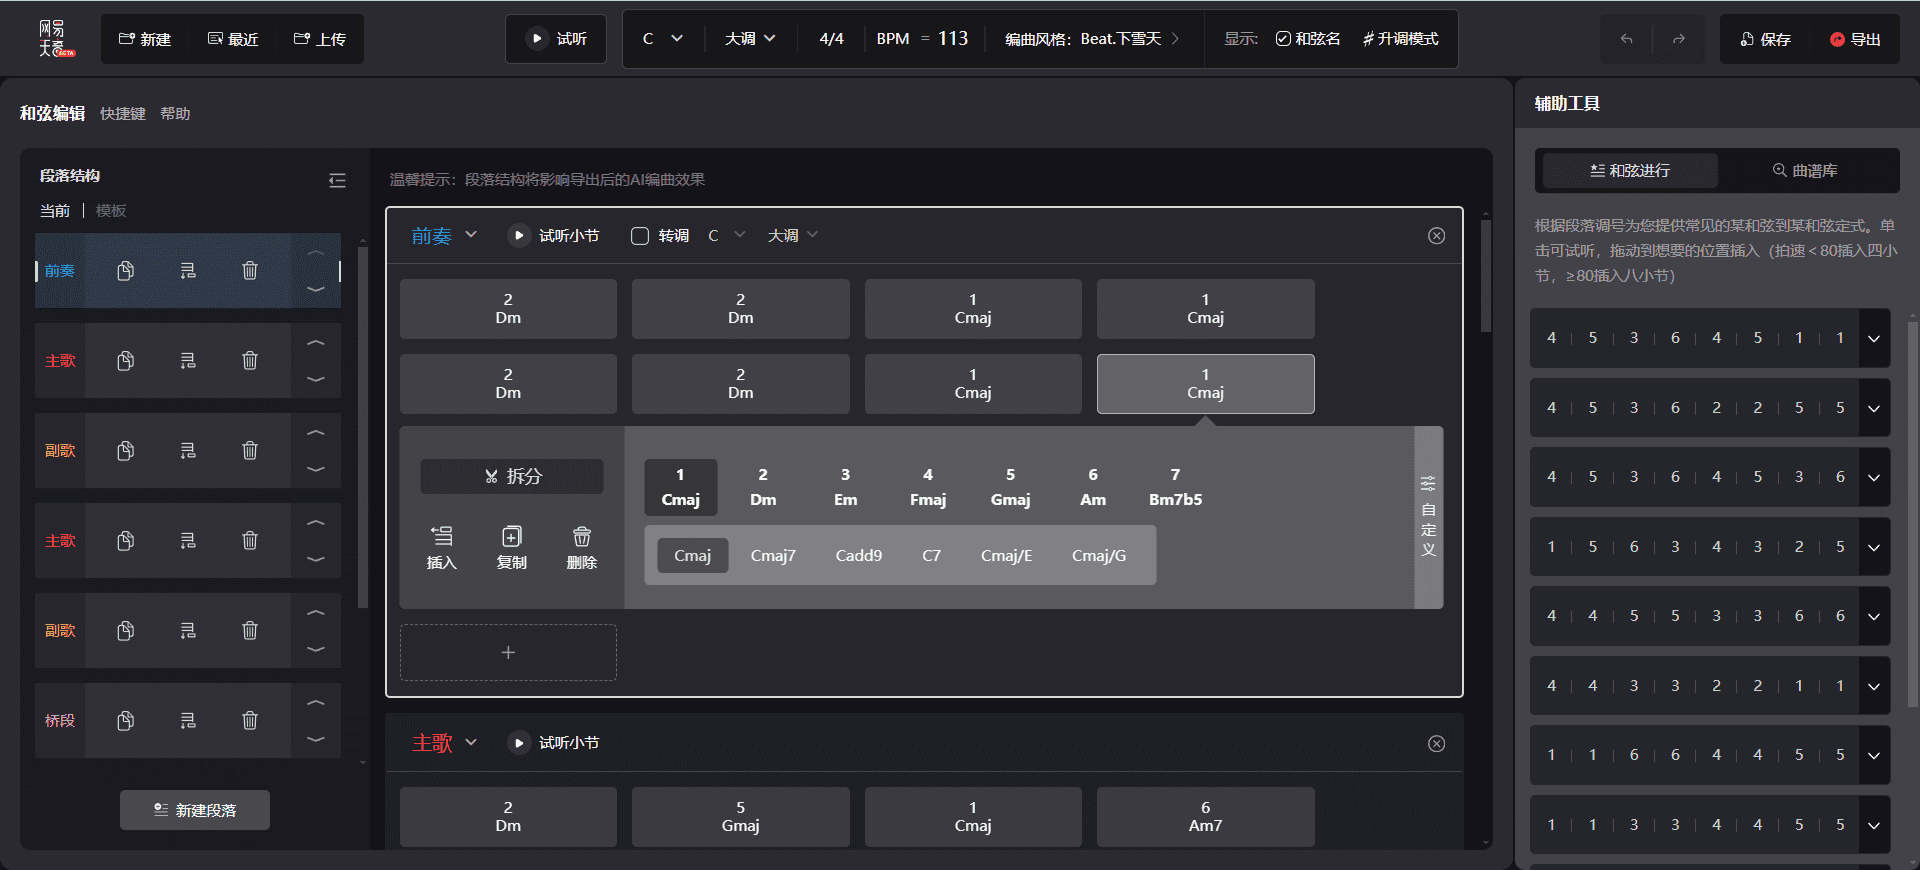The image size is (1920, 870).
Task: Click the 上传 upload button
Action: pos(320,39)
